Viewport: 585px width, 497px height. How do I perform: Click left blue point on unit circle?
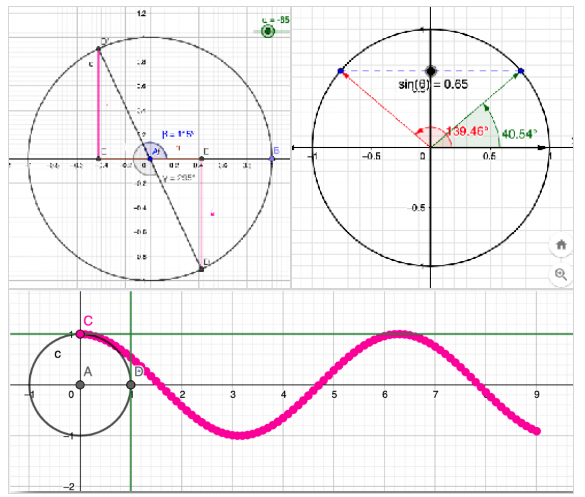click(340, 71)
